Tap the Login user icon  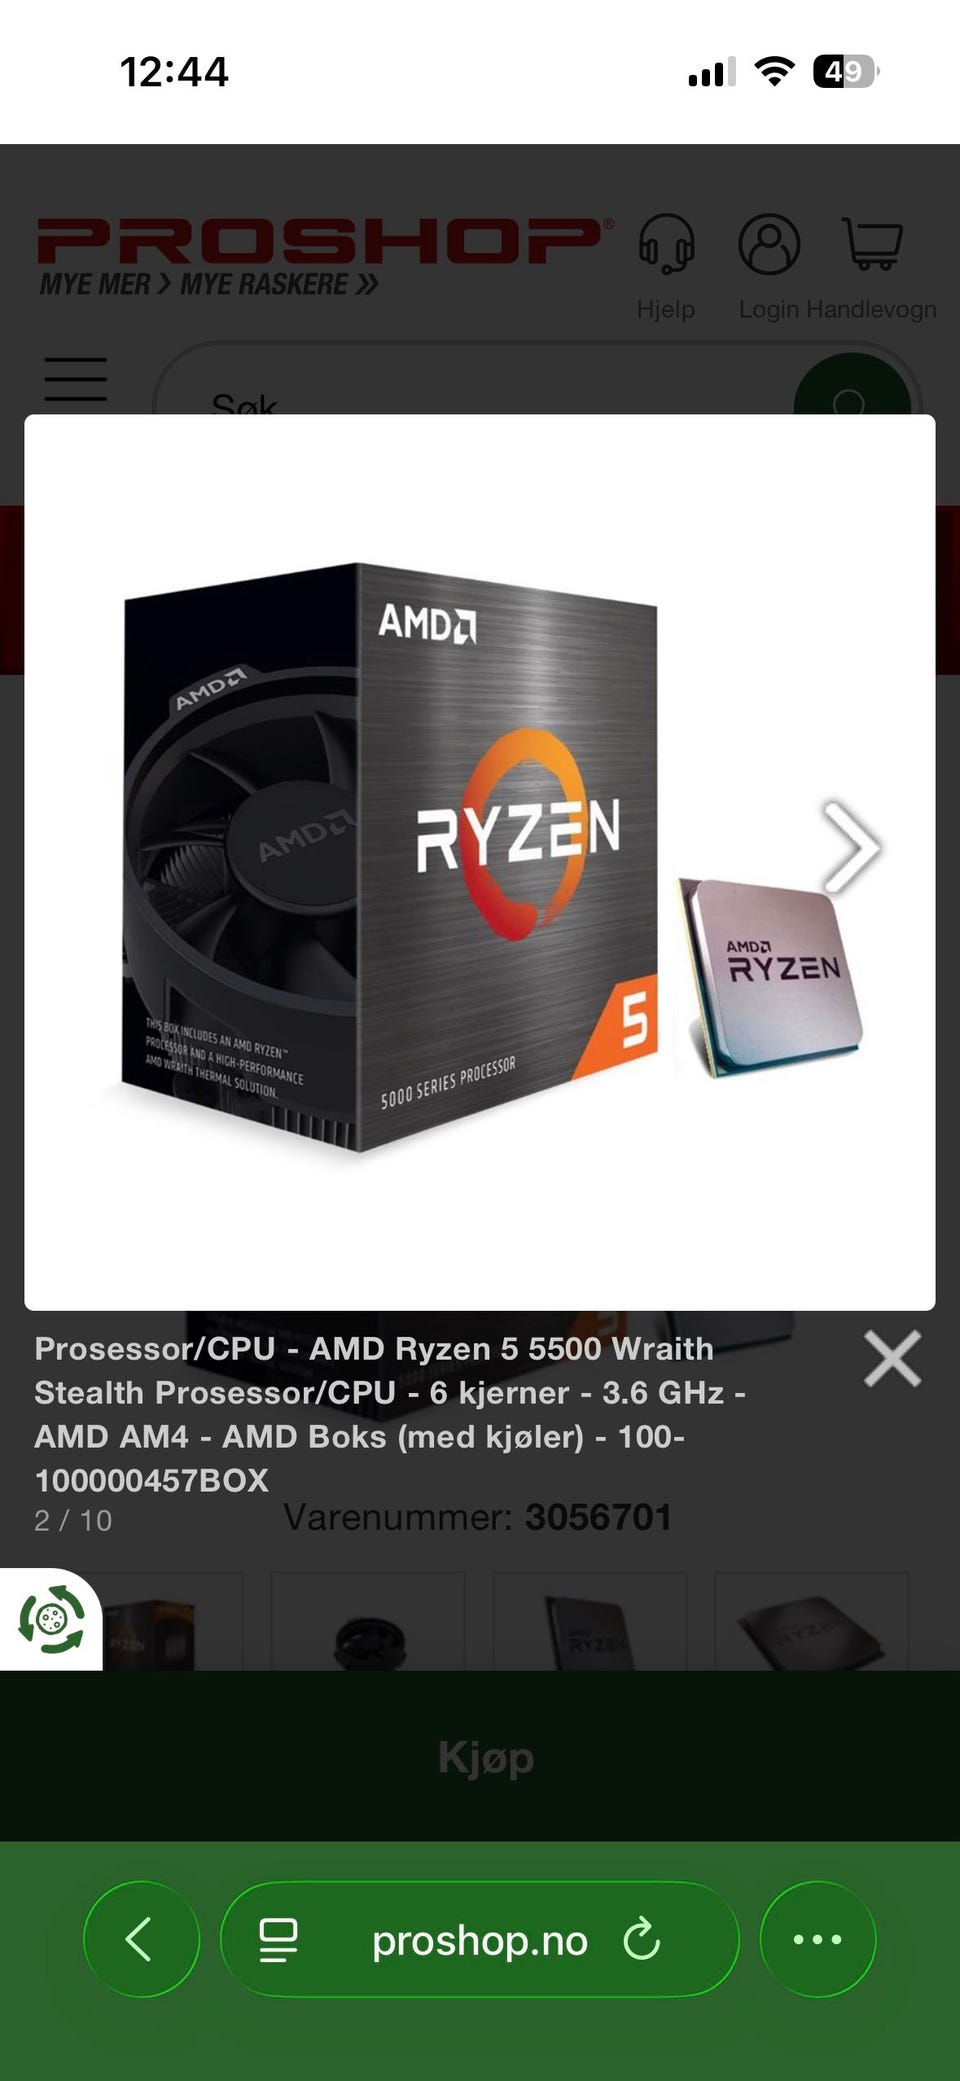(769, 243)
